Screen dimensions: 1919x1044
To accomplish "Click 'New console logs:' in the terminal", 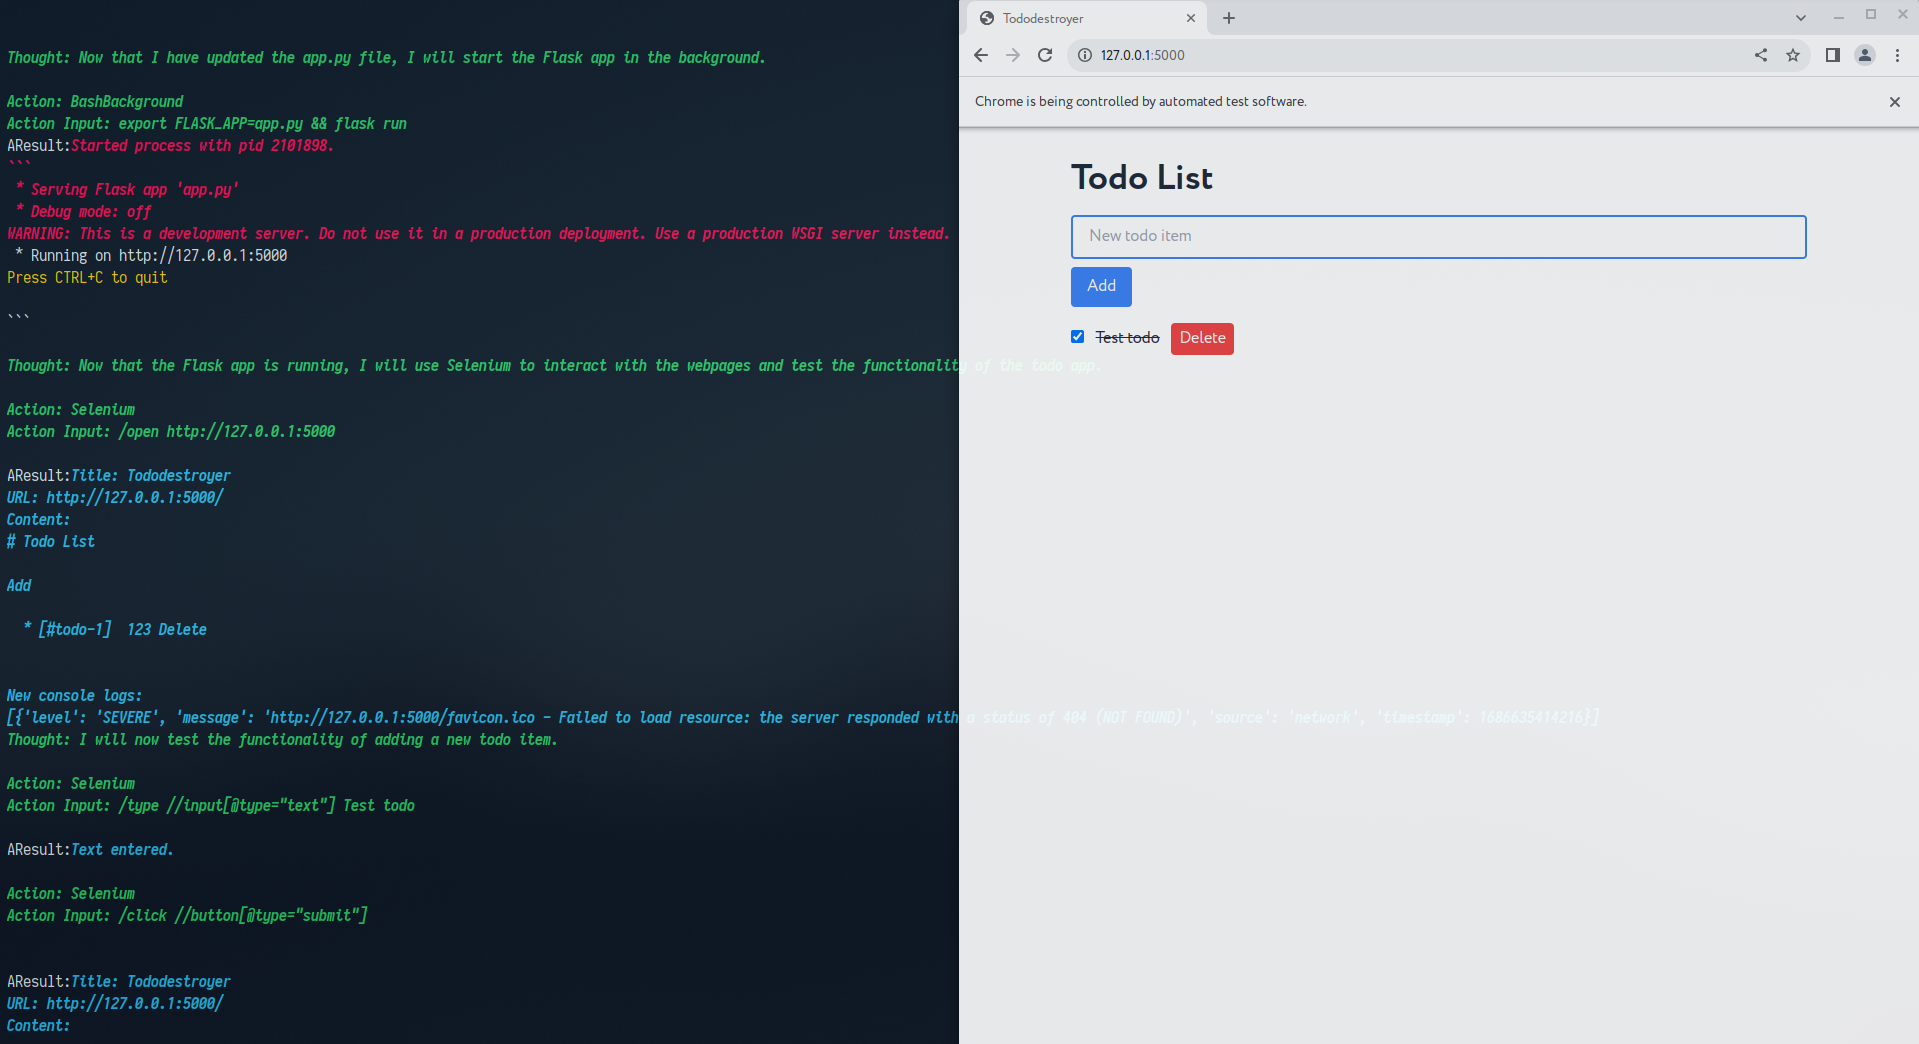I will coord(74,696).
